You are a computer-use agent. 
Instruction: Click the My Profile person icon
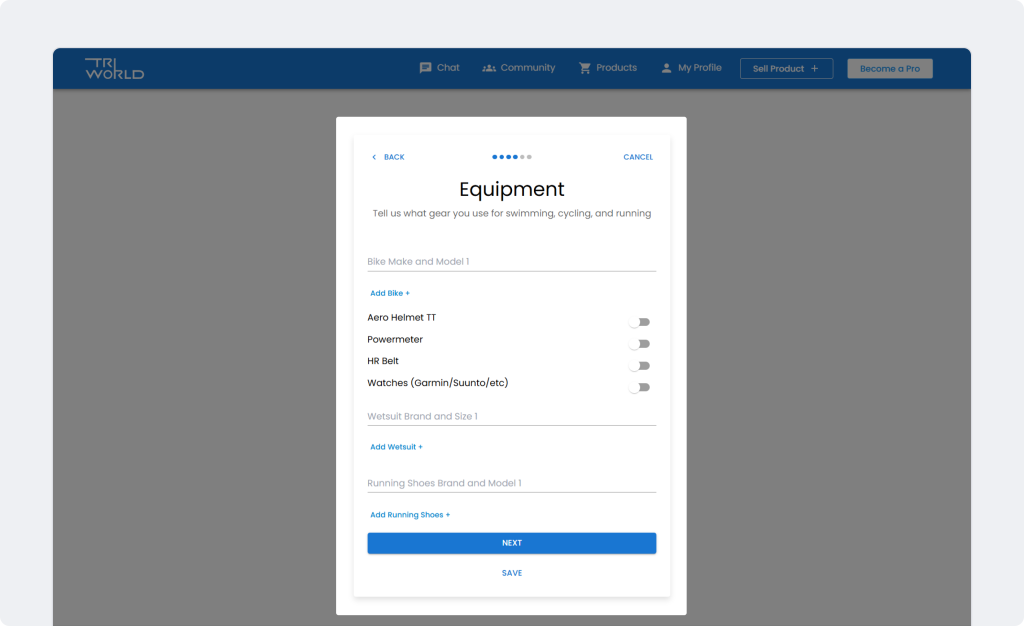pos(666,67)
